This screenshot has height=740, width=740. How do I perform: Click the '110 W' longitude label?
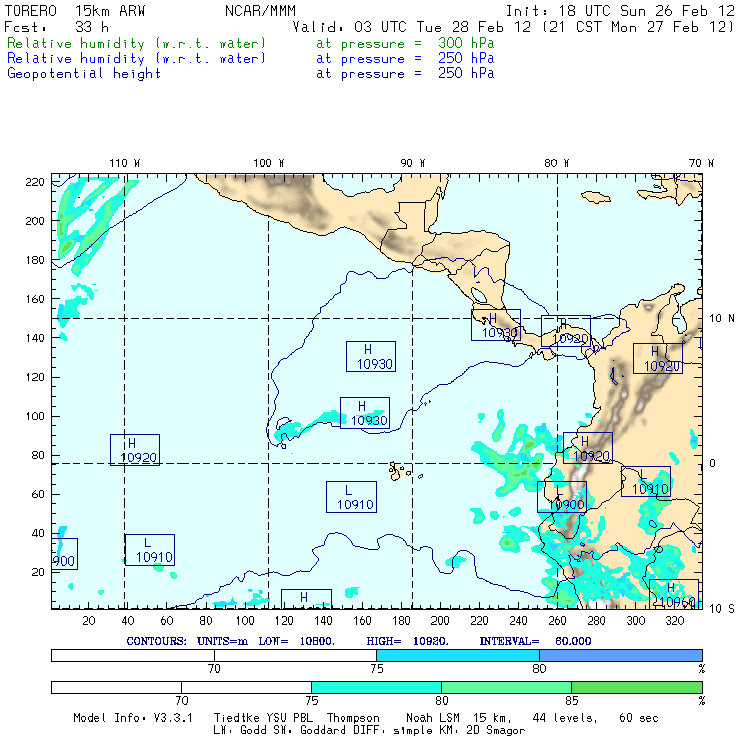(x=125, y=163)
